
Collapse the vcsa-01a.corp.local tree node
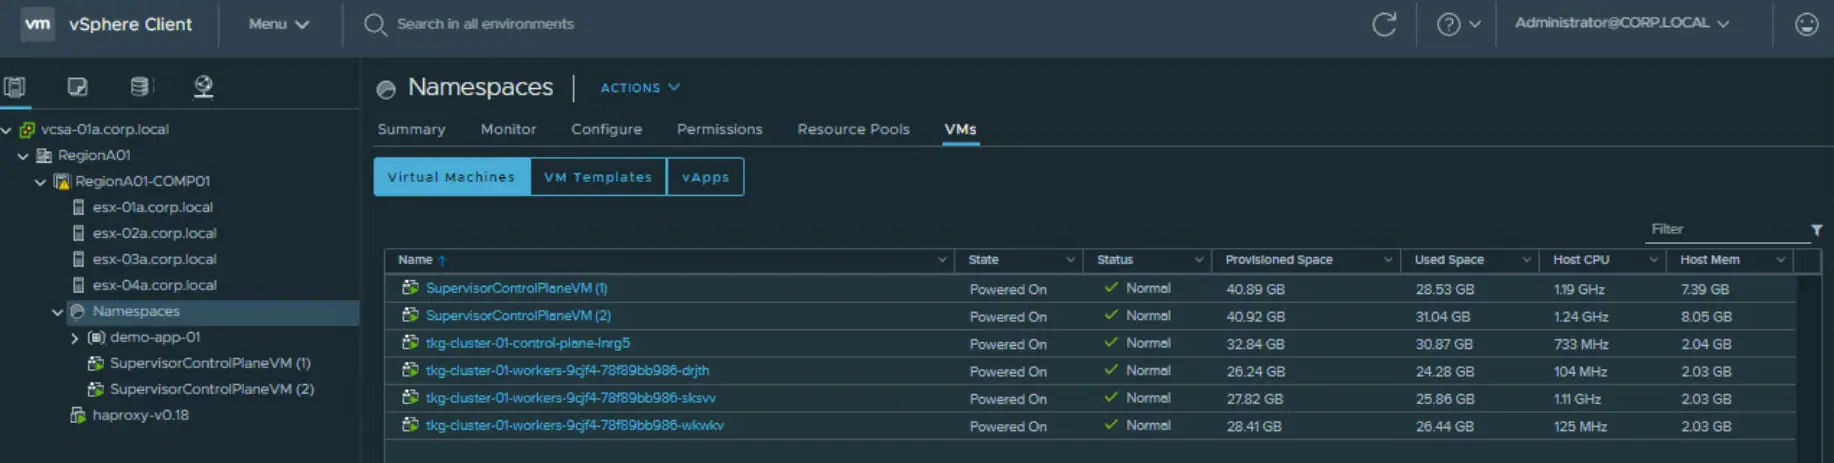pyautogui.click(x=7, y=130)
